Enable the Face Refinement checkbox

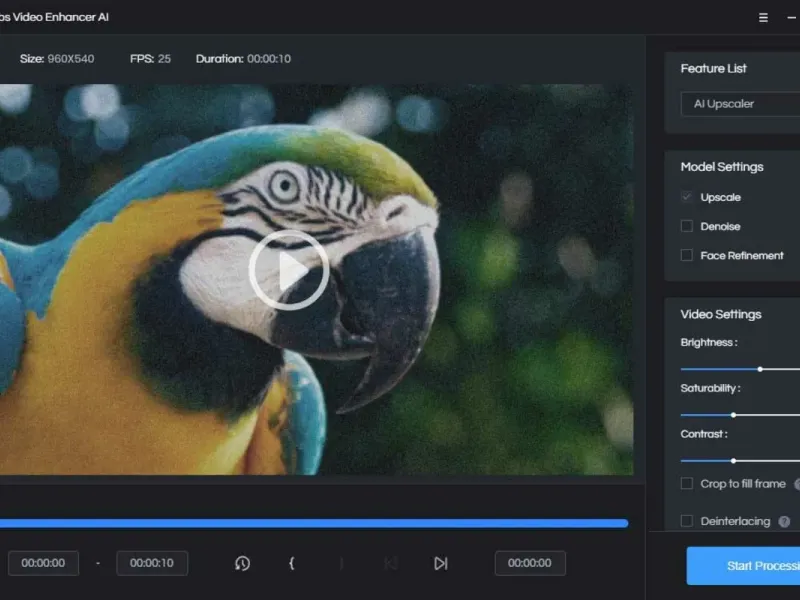687,255
